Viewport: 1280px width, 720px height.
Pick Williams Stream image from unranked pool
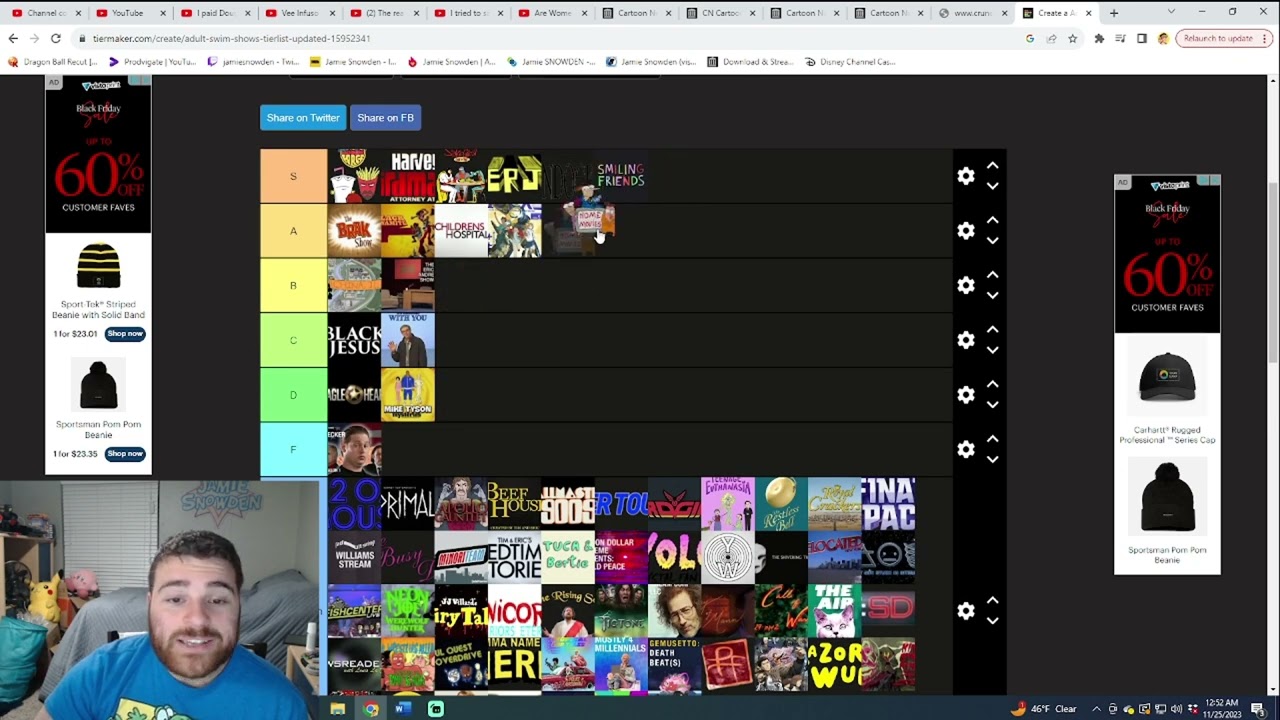coord(354,558)
